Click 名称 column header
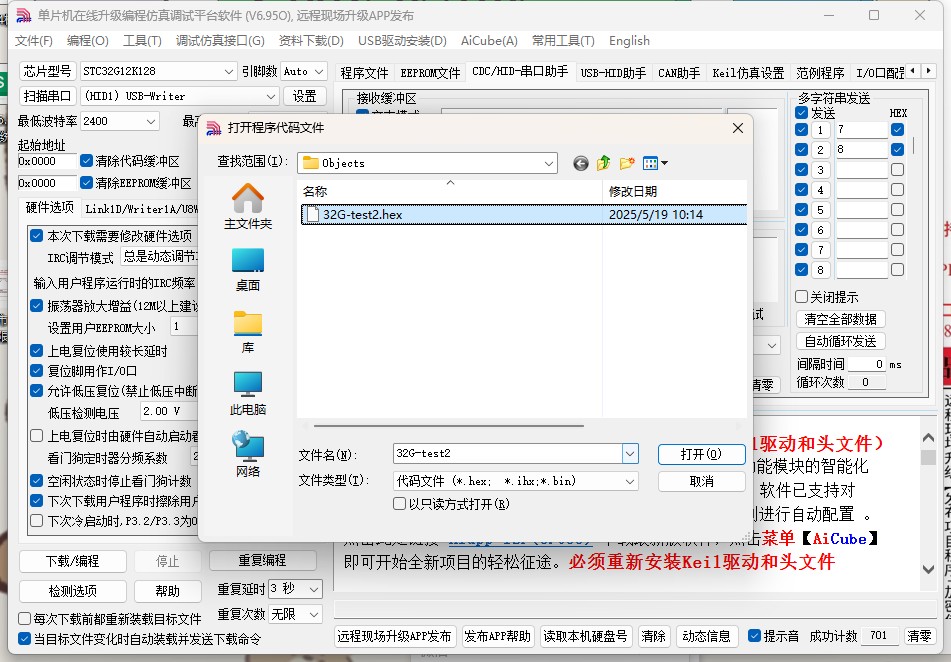Image resolution: width=951 pixels, height=662 pixels. [449, 192]
